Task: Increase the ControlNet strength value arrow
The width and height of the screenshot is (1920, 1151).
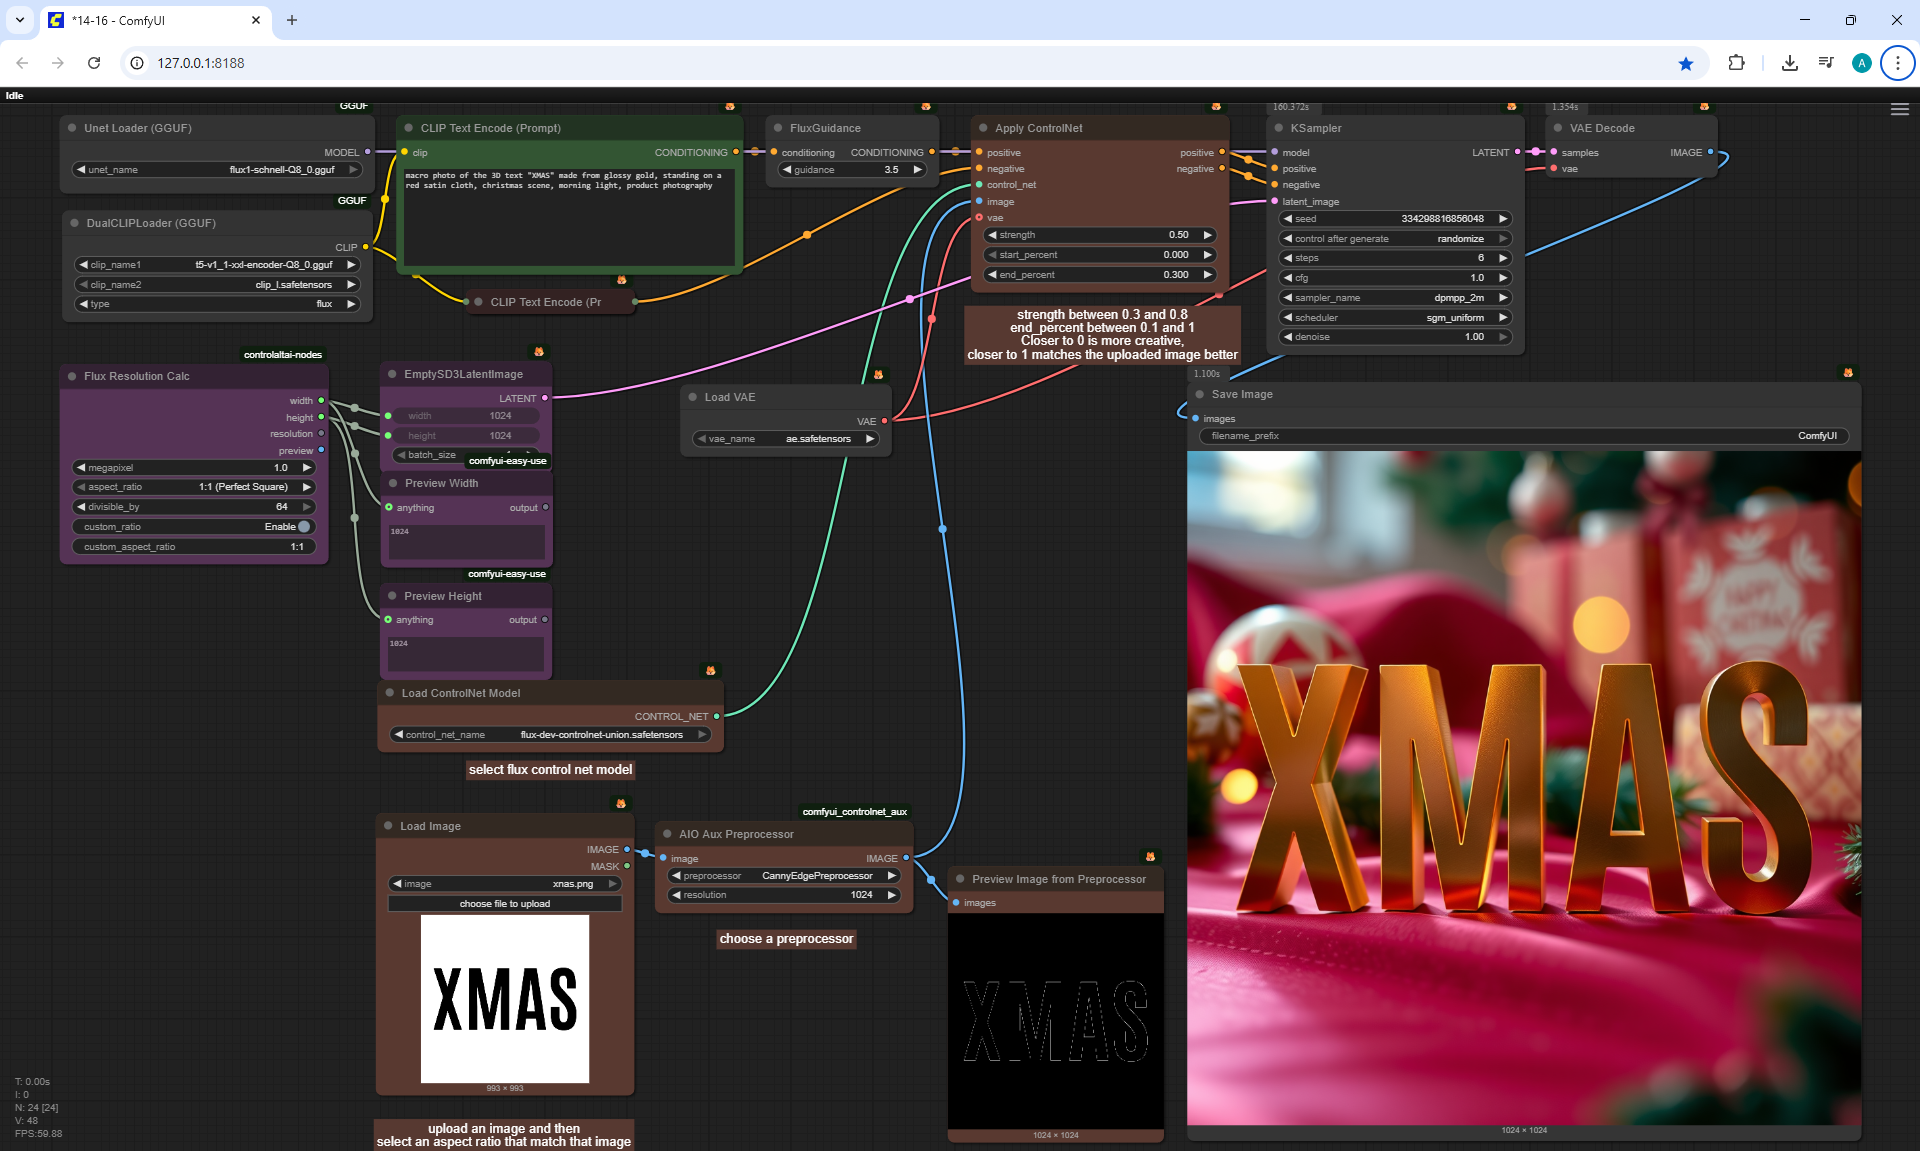Action: click(x=1207, y=235)
